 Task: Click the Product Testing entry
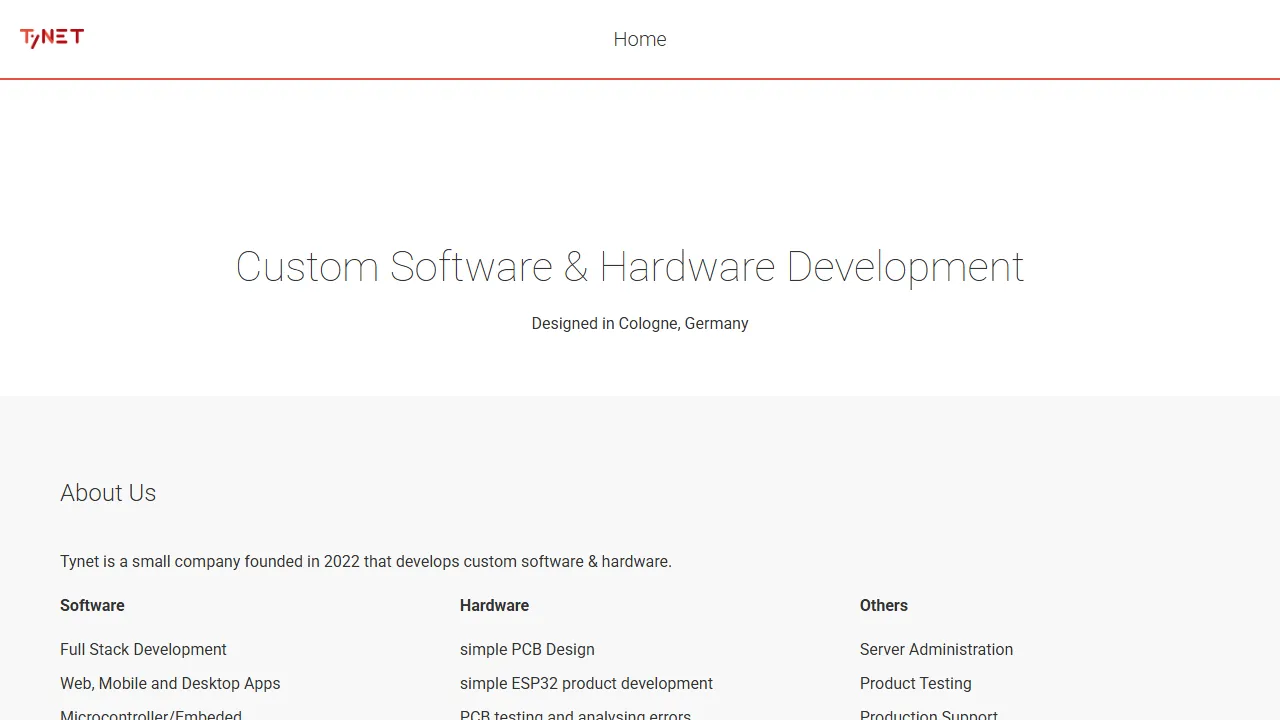pos(915,683)
